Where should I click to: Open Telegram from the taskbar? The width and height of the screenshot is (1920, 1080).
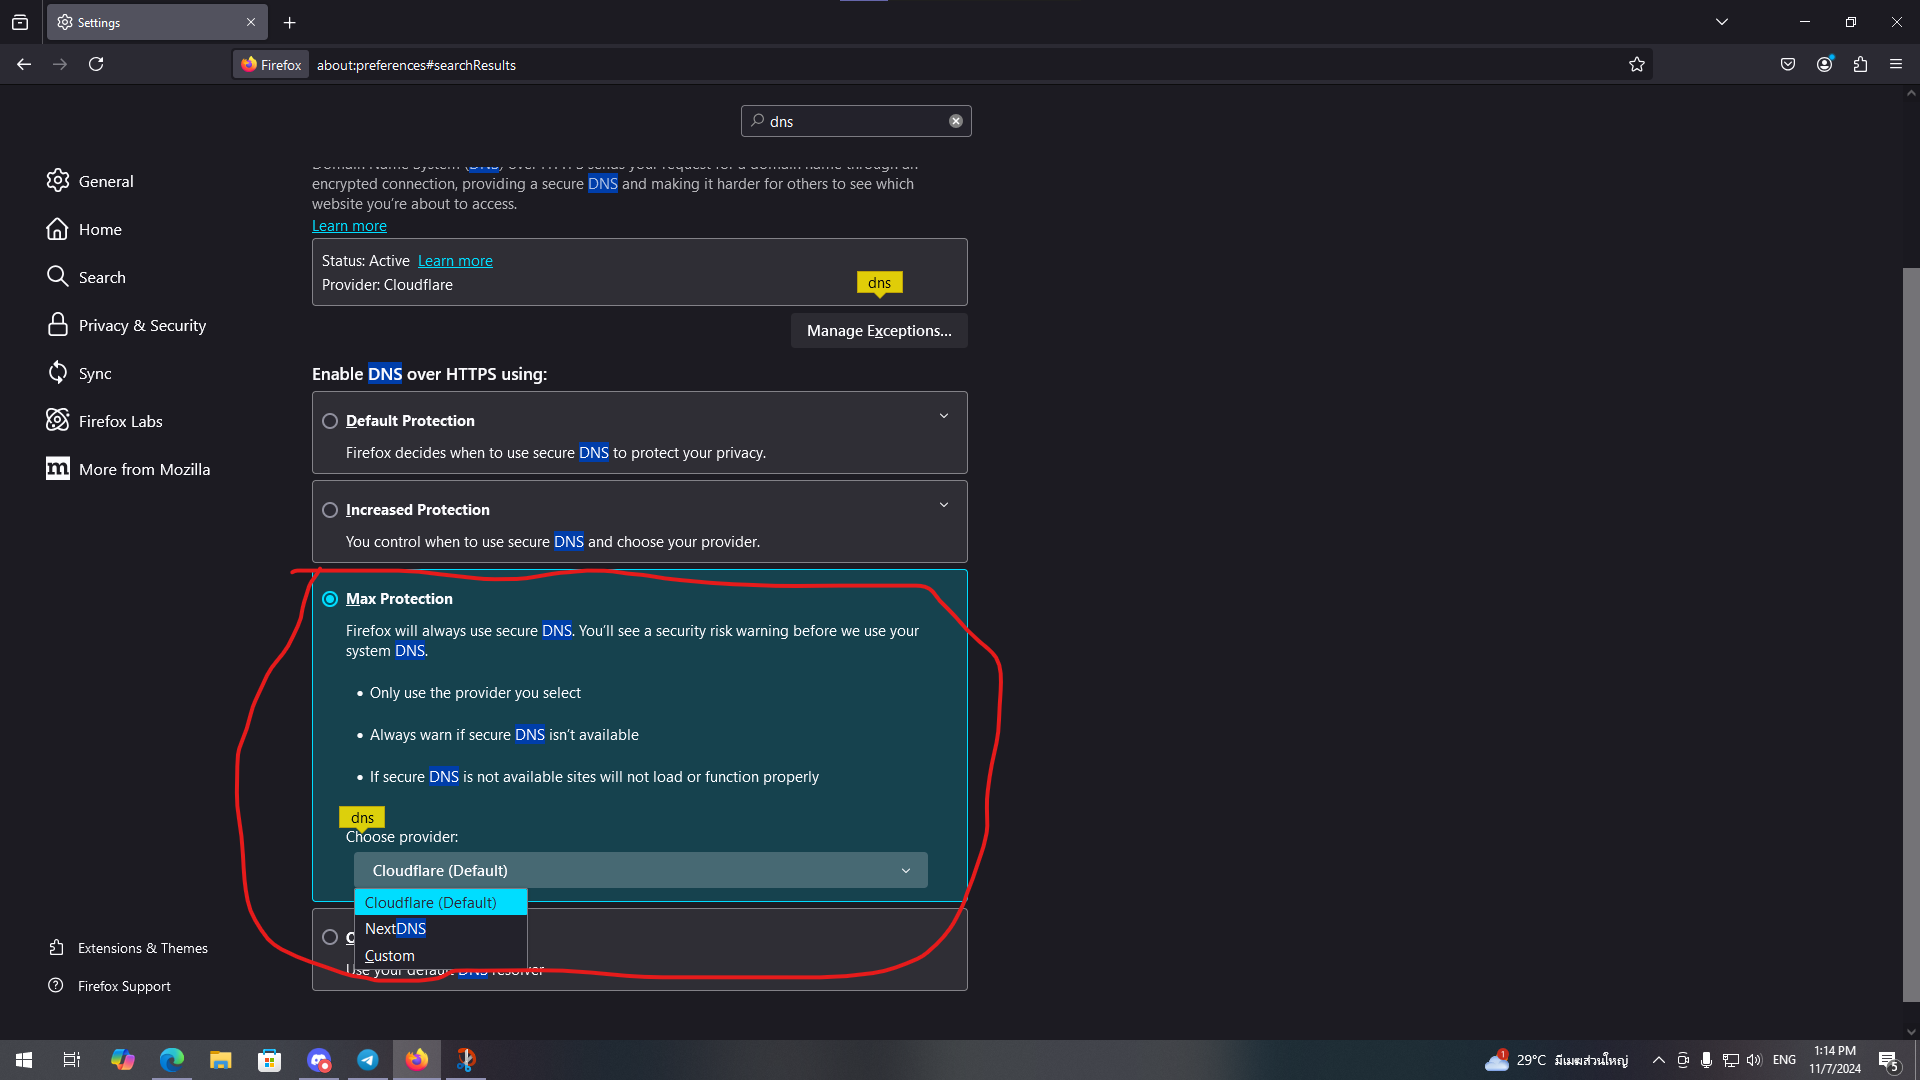tap(367, 1060)
